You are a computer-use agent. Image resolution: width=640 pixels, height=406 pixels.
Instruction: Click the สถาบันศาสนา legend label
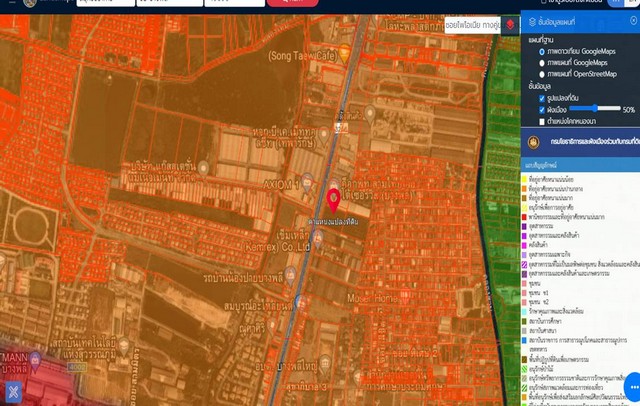542,331
